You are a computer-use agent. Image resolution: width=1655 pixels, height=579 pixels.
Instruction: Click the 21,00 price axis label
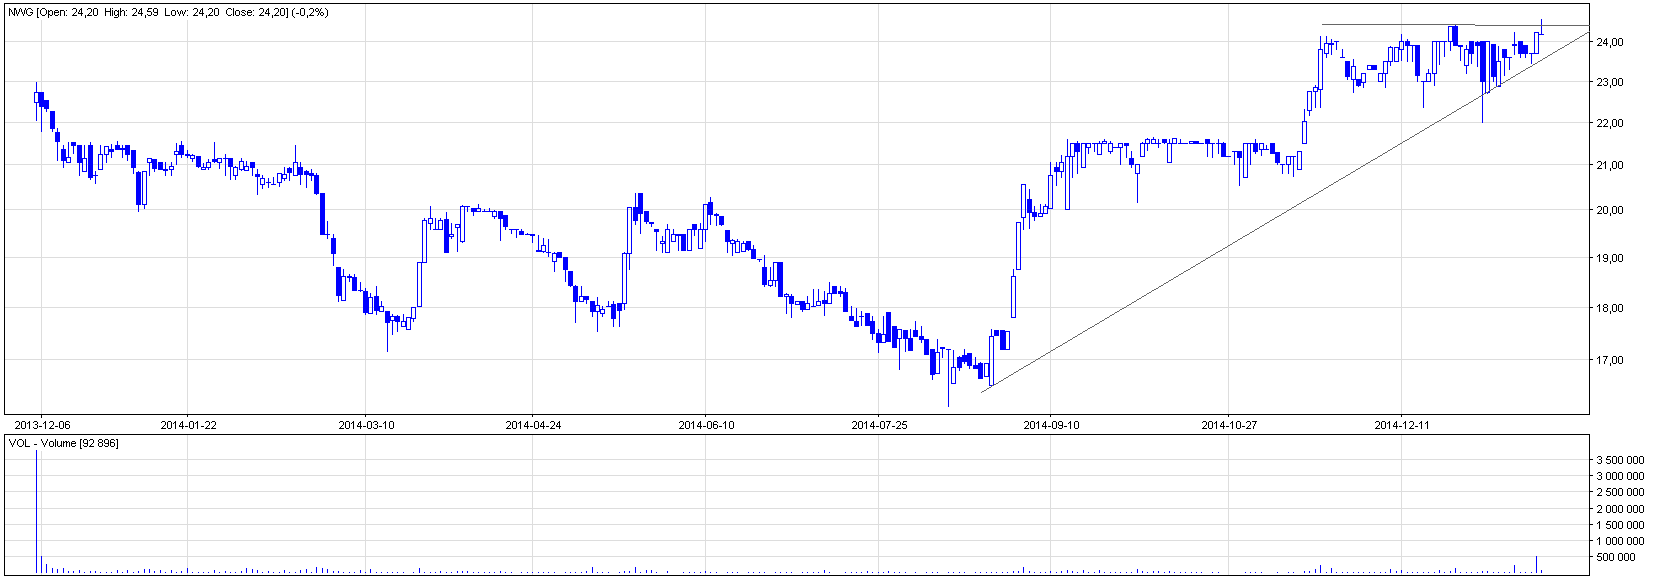pos(1610,165)
